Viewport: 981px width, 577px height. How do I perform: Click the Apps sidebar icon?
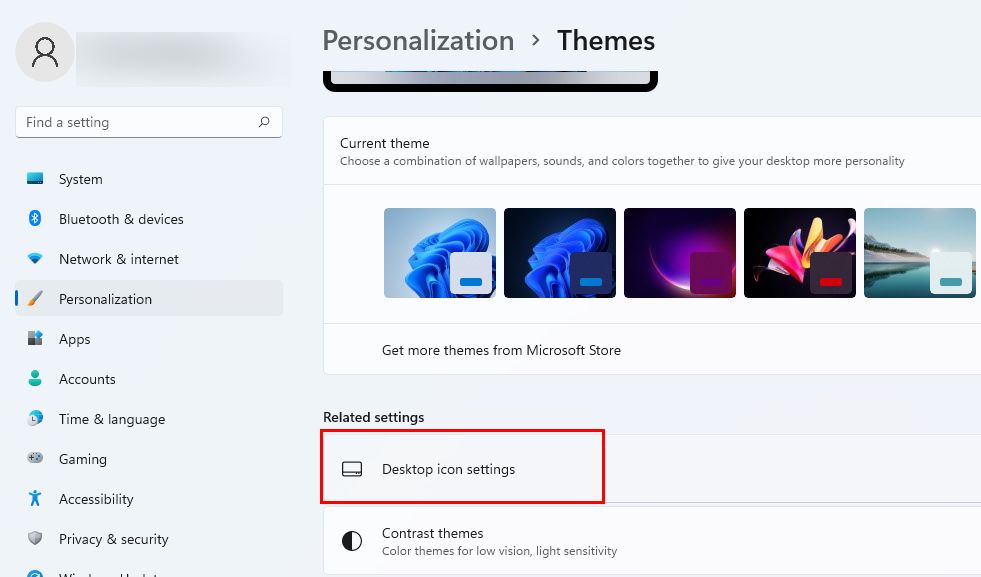(x=33, y=339)
